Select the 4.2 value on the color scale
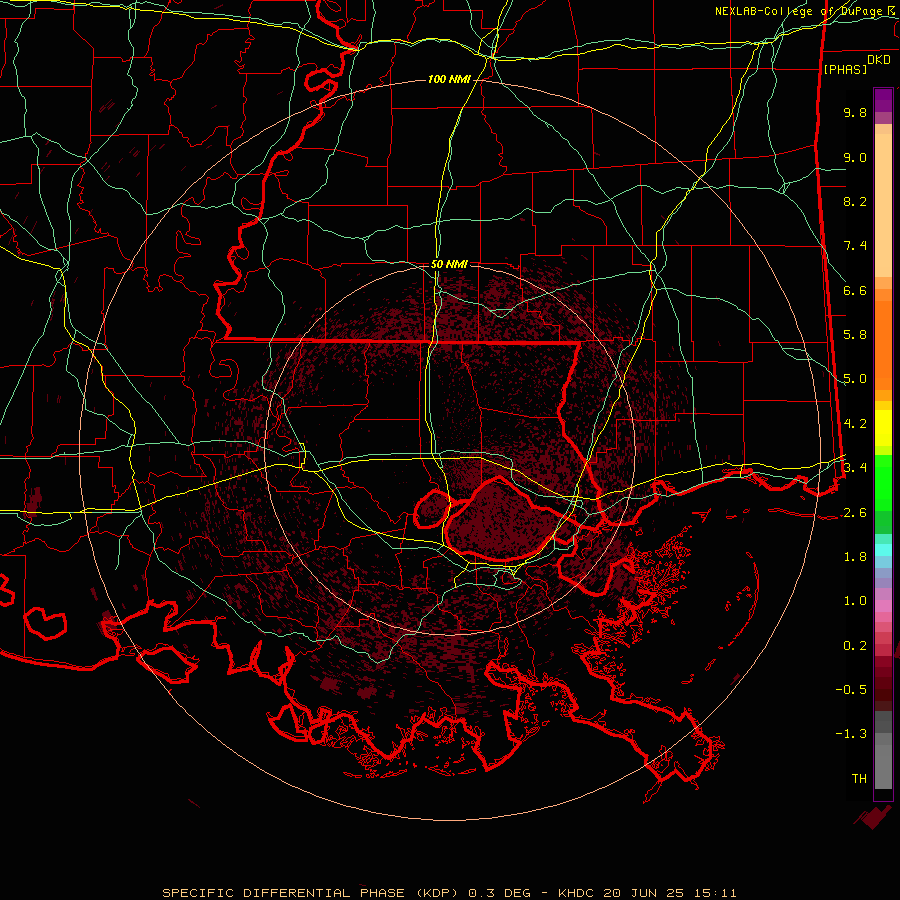Screen dimensions: 900x900 [x=855, y=424]
